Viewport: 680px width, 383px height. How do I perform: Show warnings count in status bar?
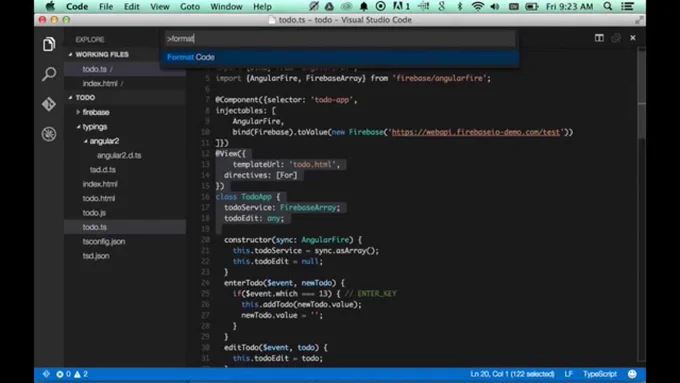81,374
